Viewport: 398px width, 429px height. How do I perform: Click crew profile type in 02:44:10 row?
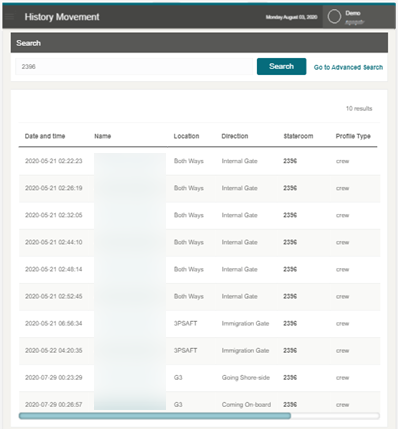(x=342, y=243)
